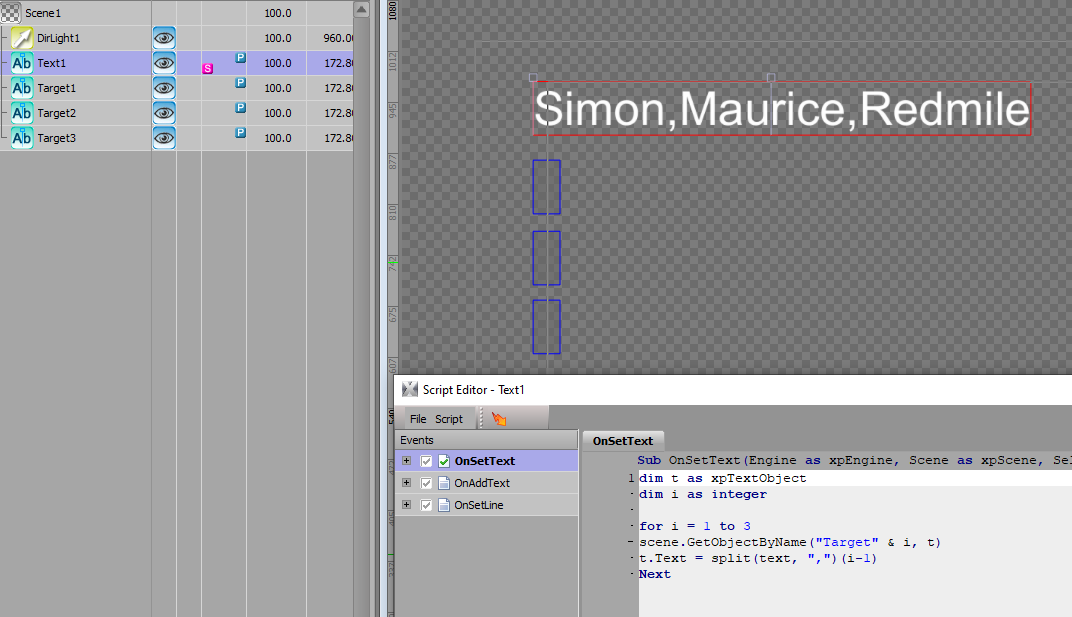Screen dimensions: 1072x617
Task: Click the scroll up arrow in object list
Action: [x=361, y=8]
